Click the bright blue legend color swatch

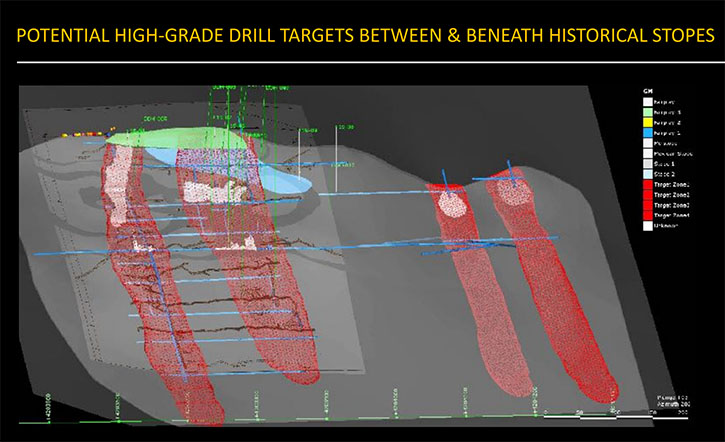point(648,133)
